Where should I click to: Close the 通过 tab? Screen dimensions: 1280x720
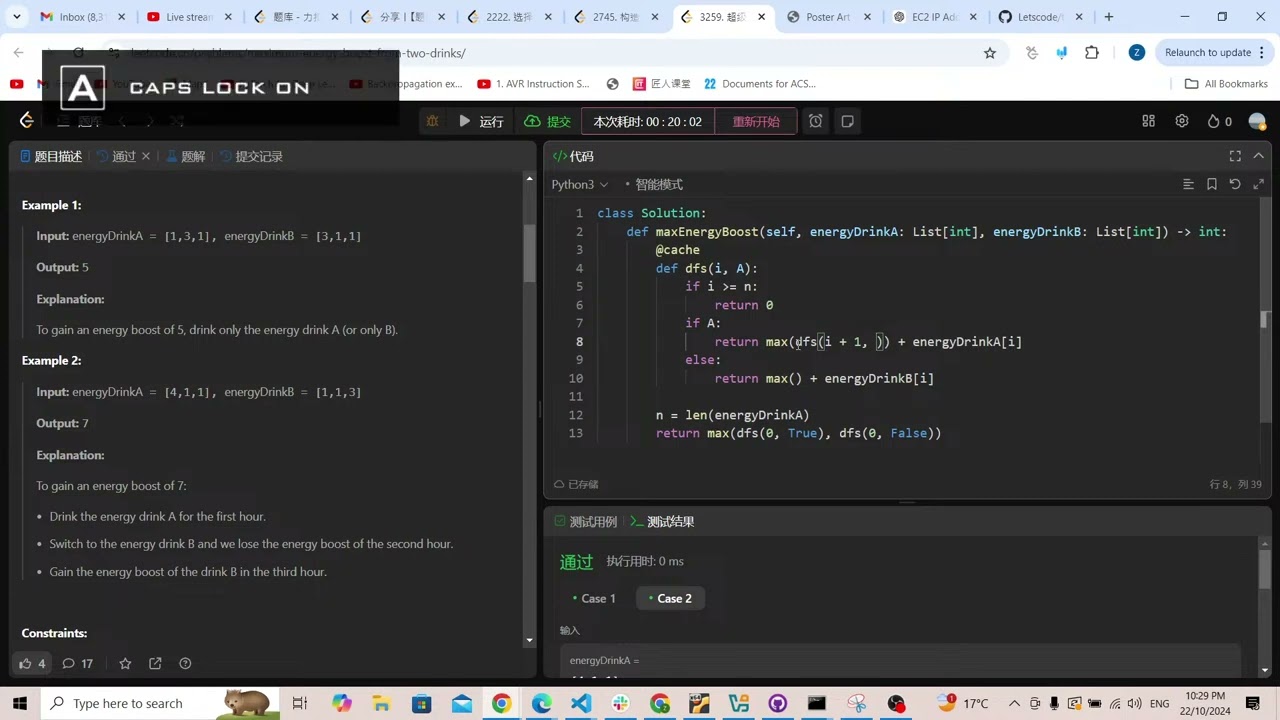146,156
